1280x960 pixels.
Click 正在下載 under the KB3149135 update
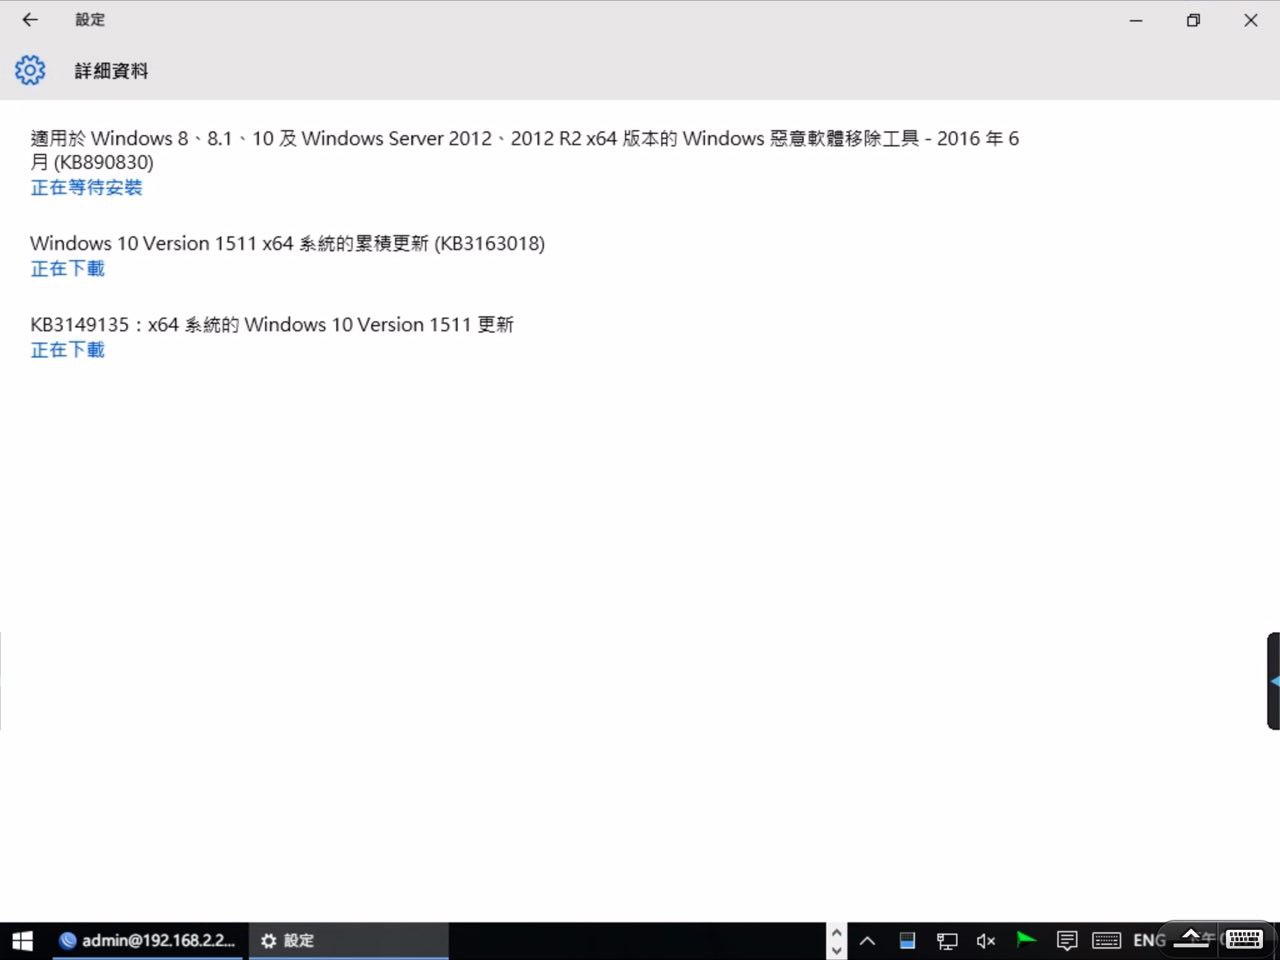[67, 350]
